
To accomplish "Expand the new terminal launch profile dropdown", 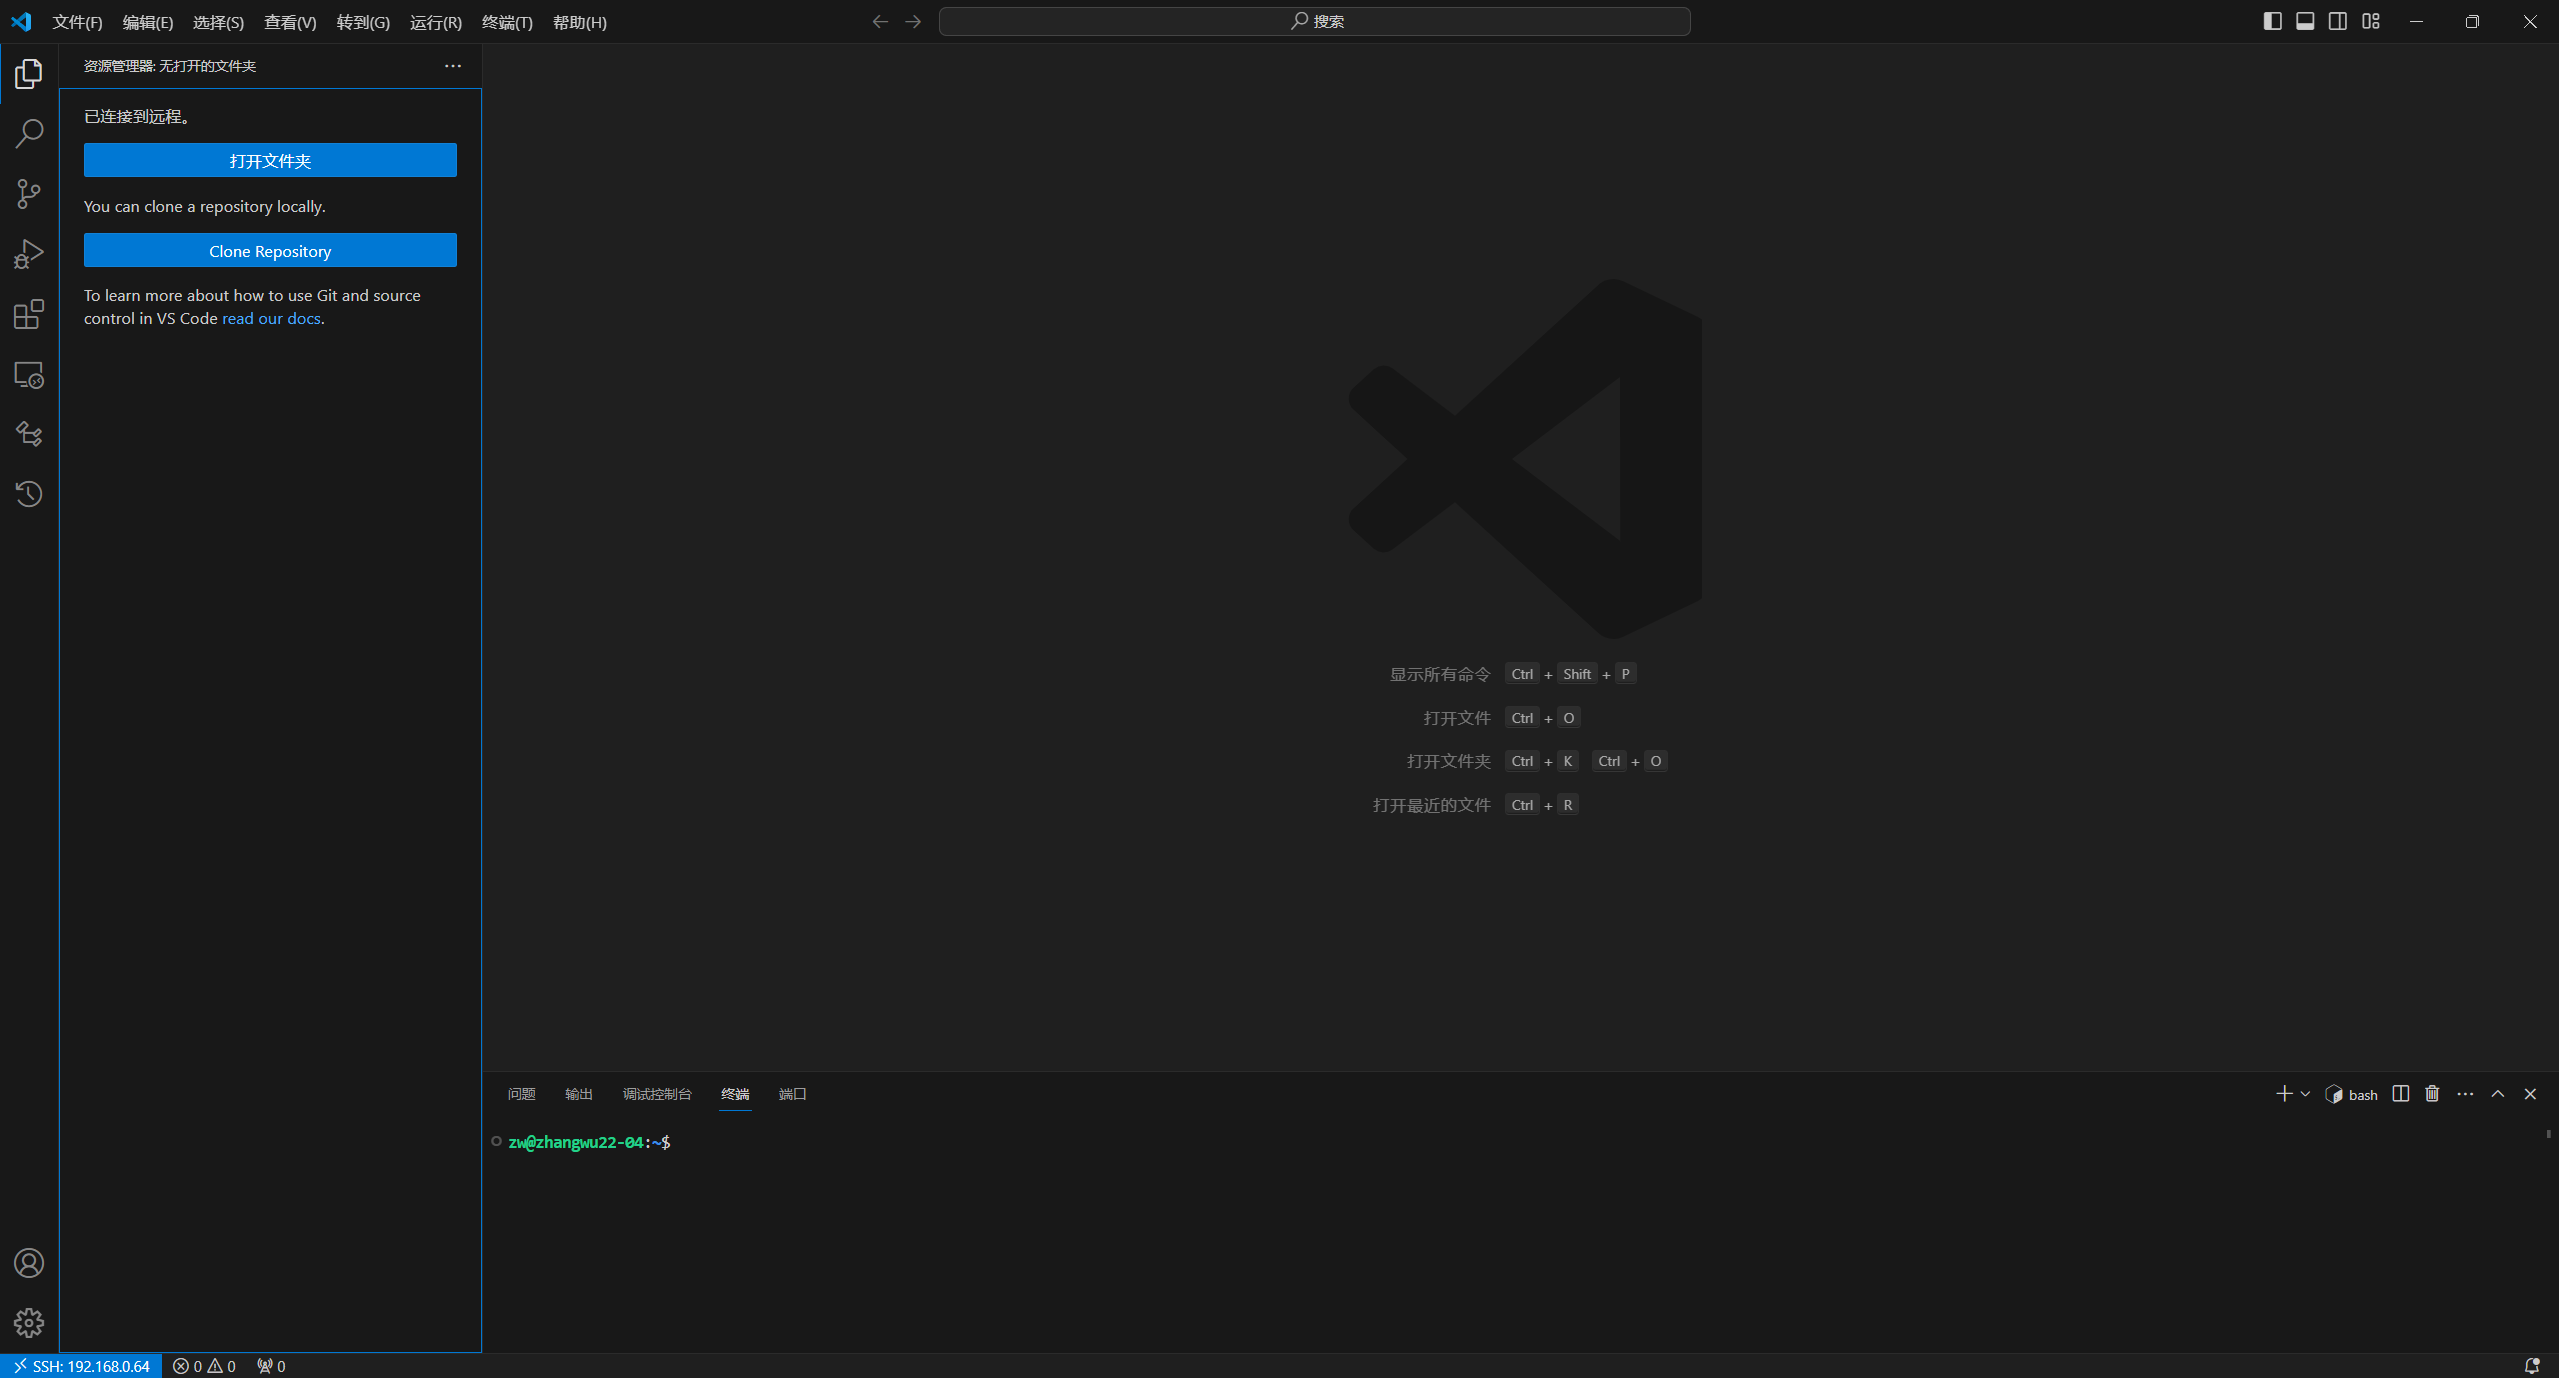I will (x=2305, y=1094).
